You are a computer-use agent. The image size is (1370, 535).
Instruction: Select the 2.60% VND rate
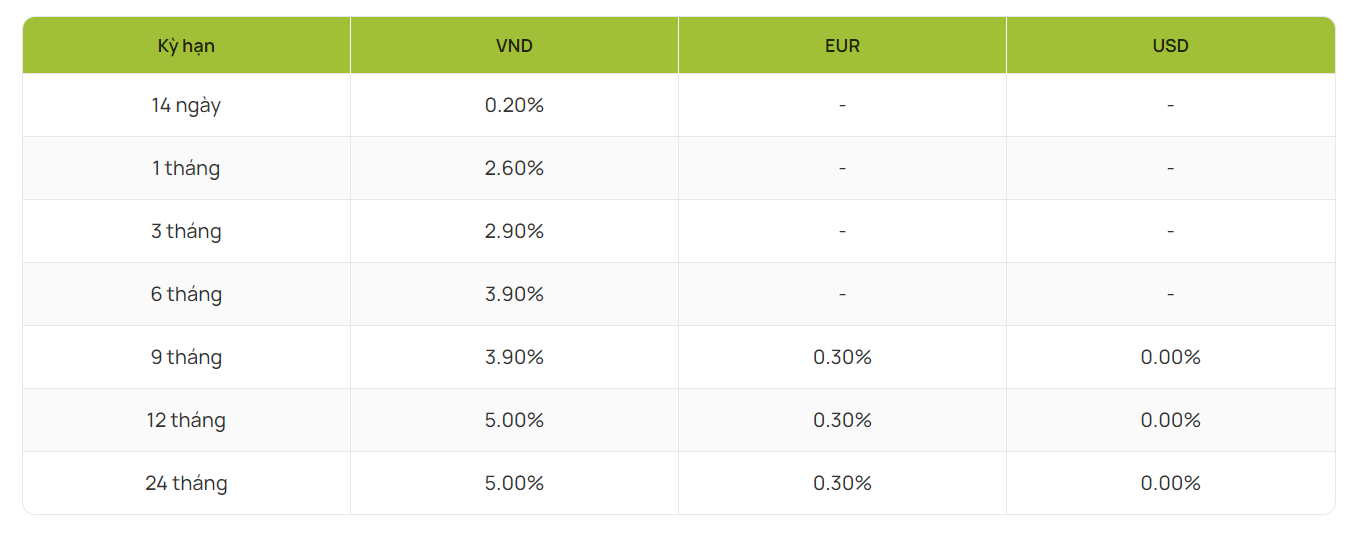514,168
